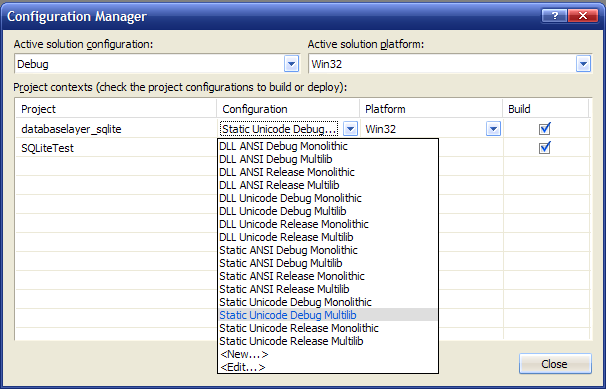Click the Build column header

[545, 109]
